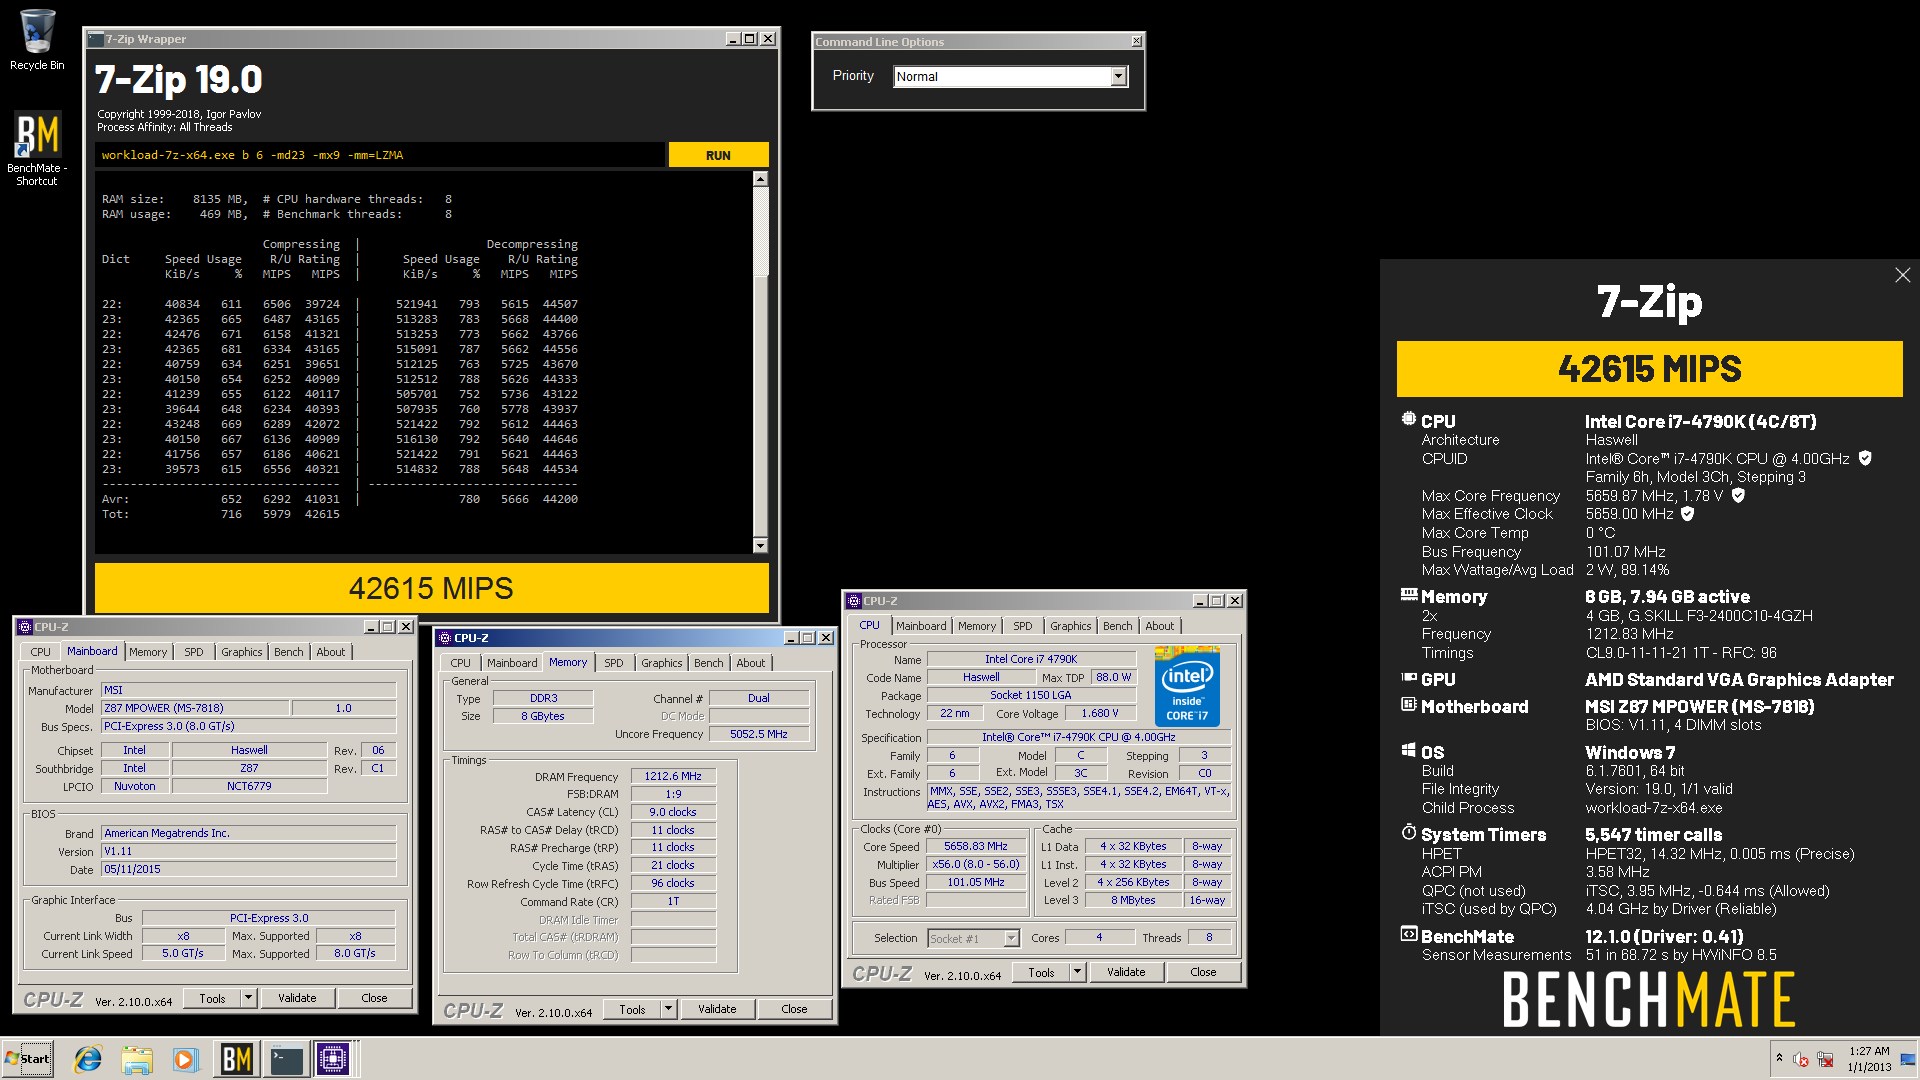
Task: Open the Selection Socket #1 dropdown
Action: (x=1011, y=938)
